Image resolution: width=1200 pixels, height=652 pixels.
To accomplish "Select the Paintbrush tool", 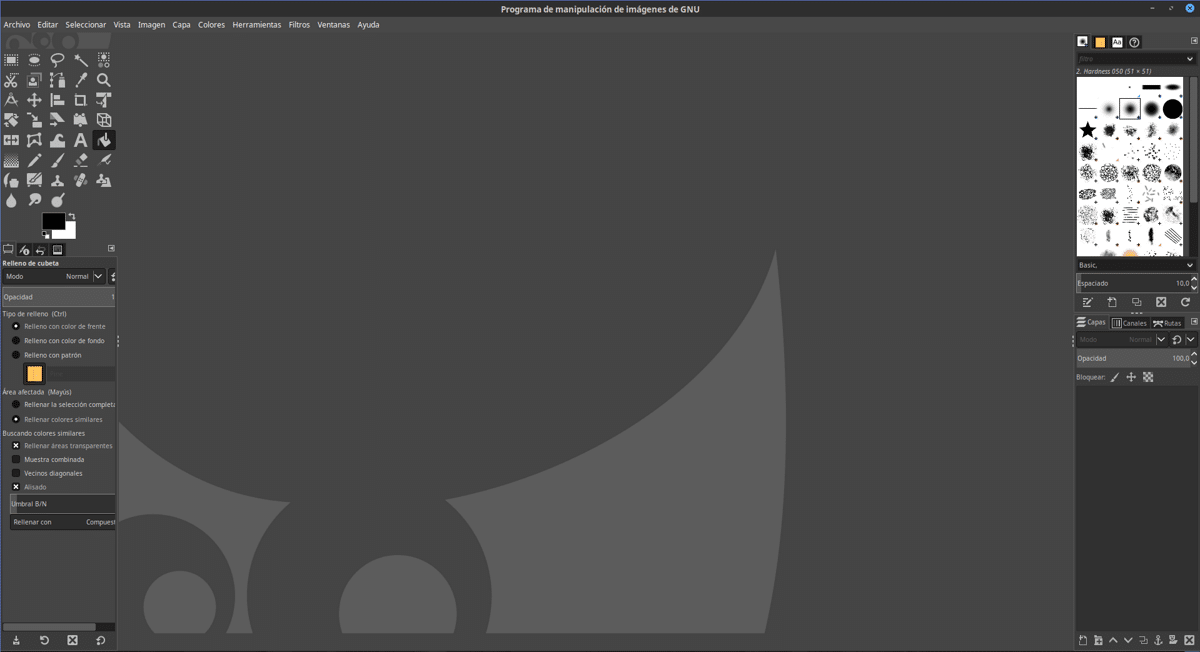I will [x=57, y=160].
